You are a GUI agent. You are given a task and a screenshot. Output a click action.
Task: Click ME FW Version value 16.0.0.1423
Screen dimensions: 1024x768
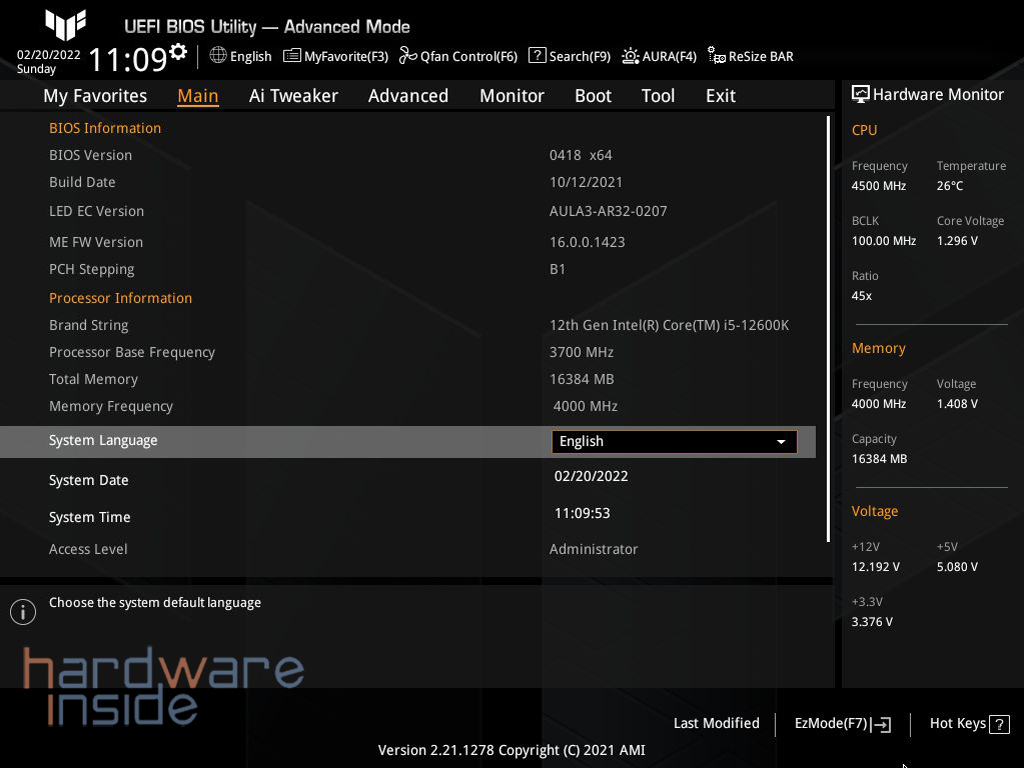click(x=587, y=242)
